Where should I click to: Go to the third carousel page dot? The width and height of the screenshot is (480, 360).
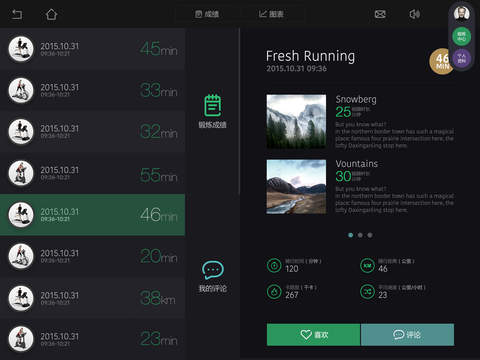[370, 235]
